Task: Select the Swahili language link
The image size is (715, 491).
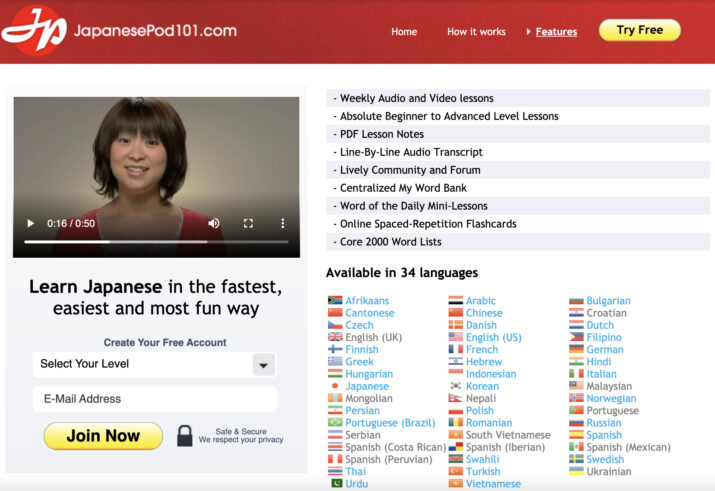Action: tap(482, 460)
